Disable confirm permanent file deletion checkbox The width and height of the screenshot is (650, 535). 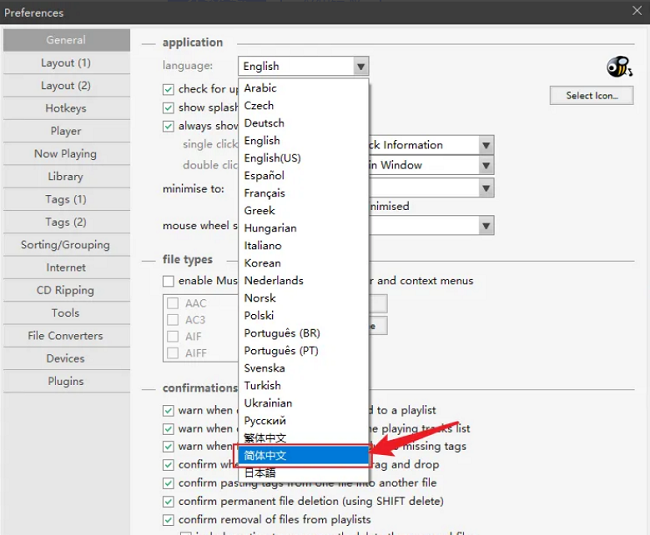169,502
